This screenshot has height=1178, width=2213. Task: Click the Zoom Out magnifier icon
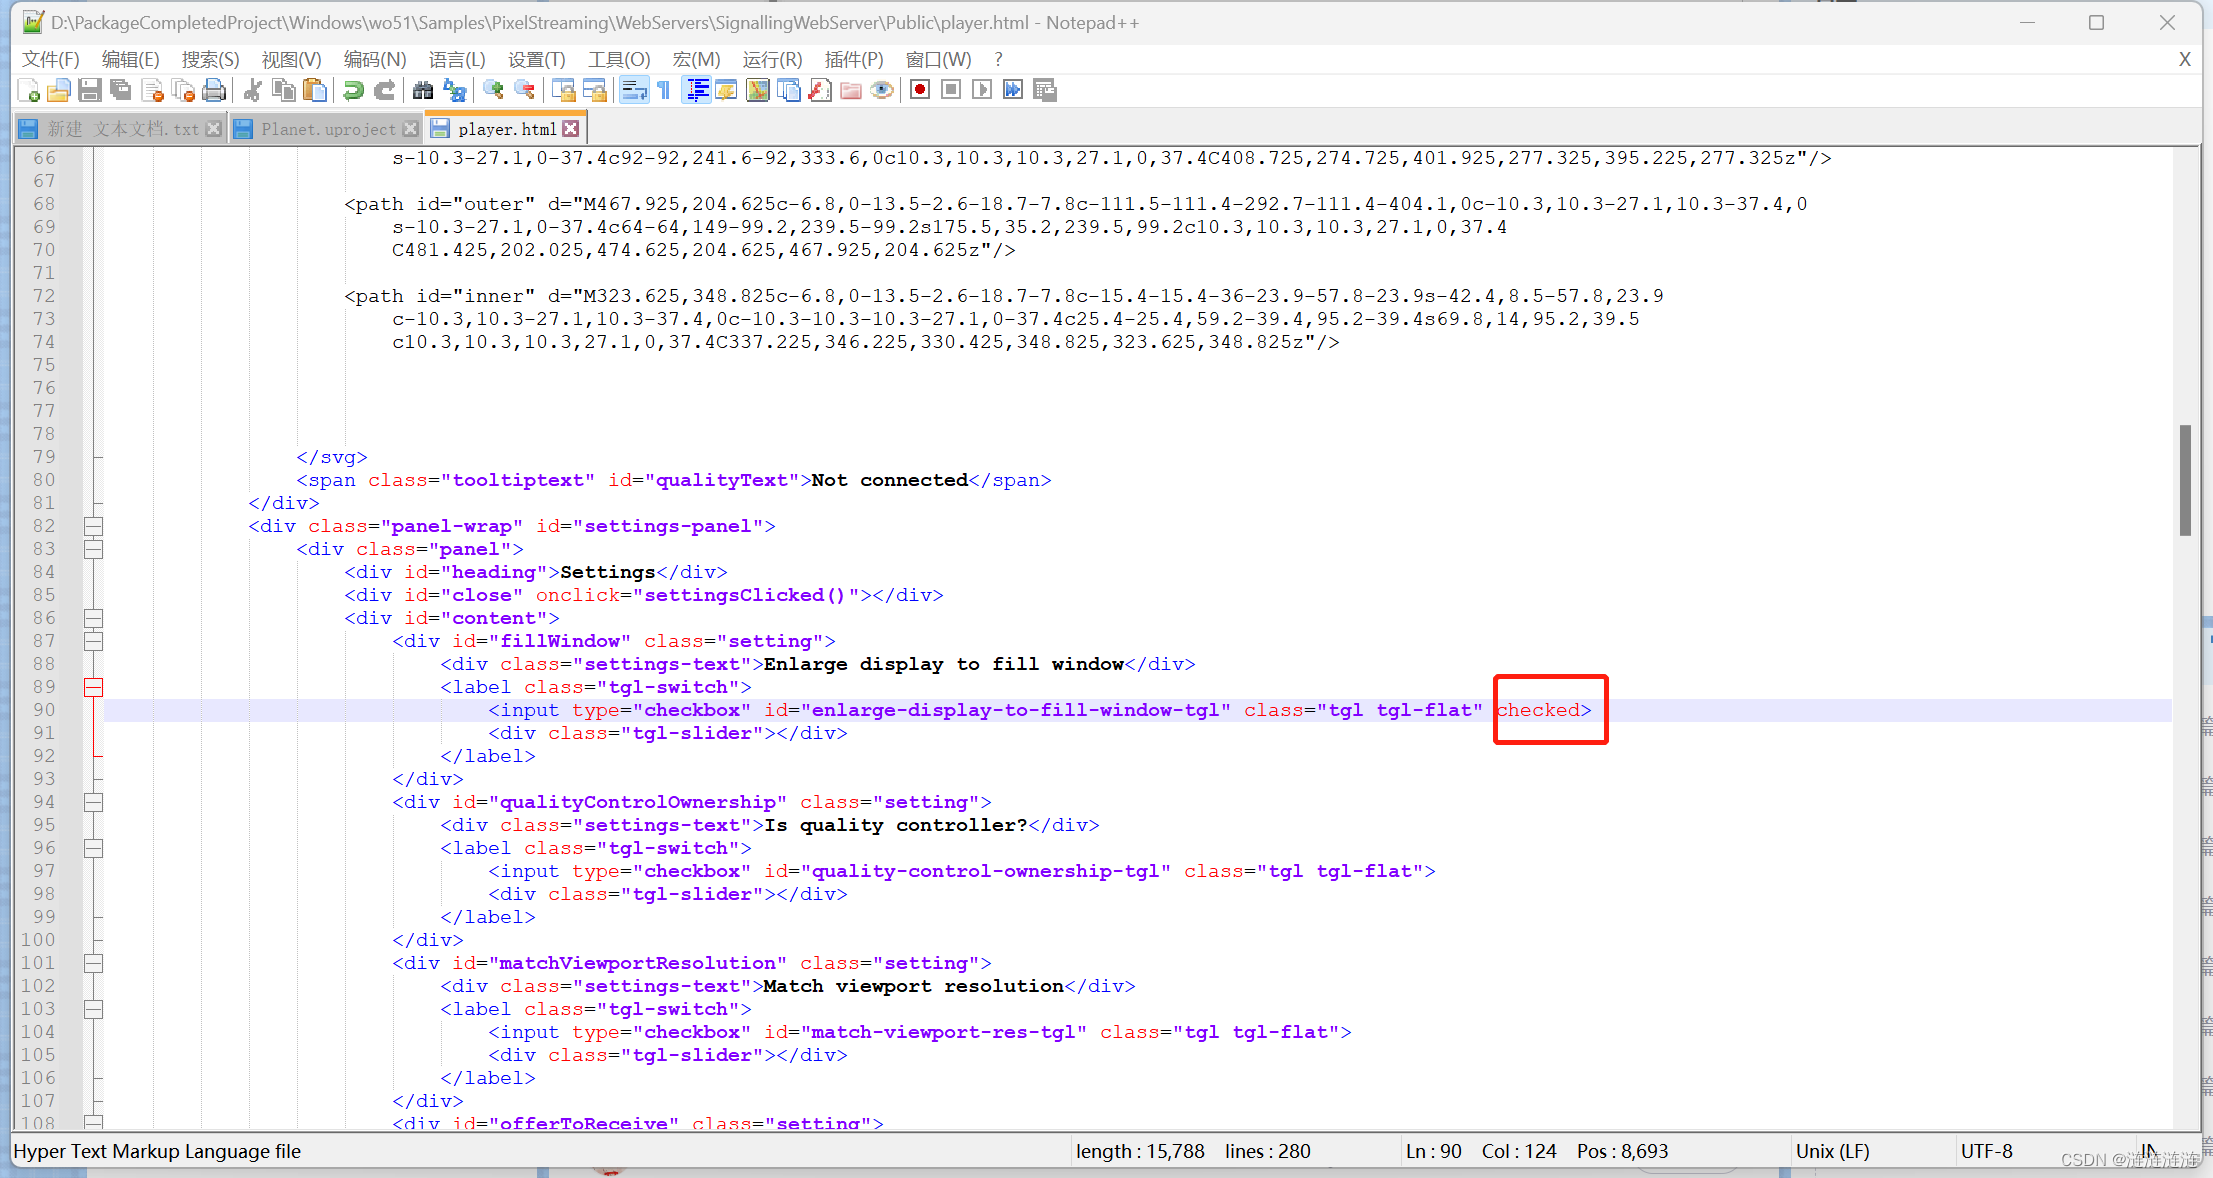(x=524, y=91)
